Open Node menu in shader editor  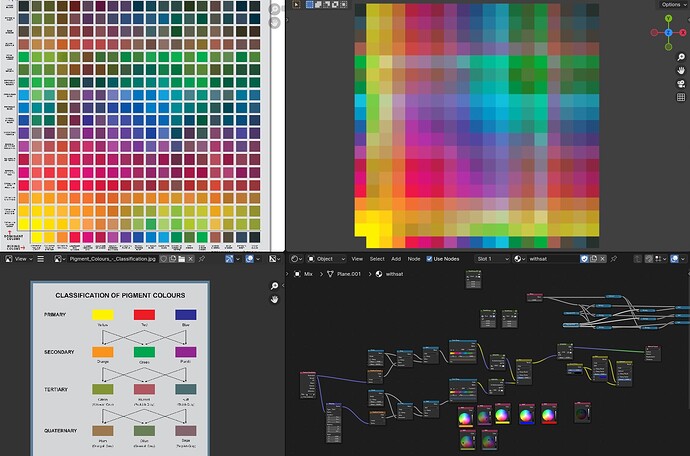pos(414,259)
